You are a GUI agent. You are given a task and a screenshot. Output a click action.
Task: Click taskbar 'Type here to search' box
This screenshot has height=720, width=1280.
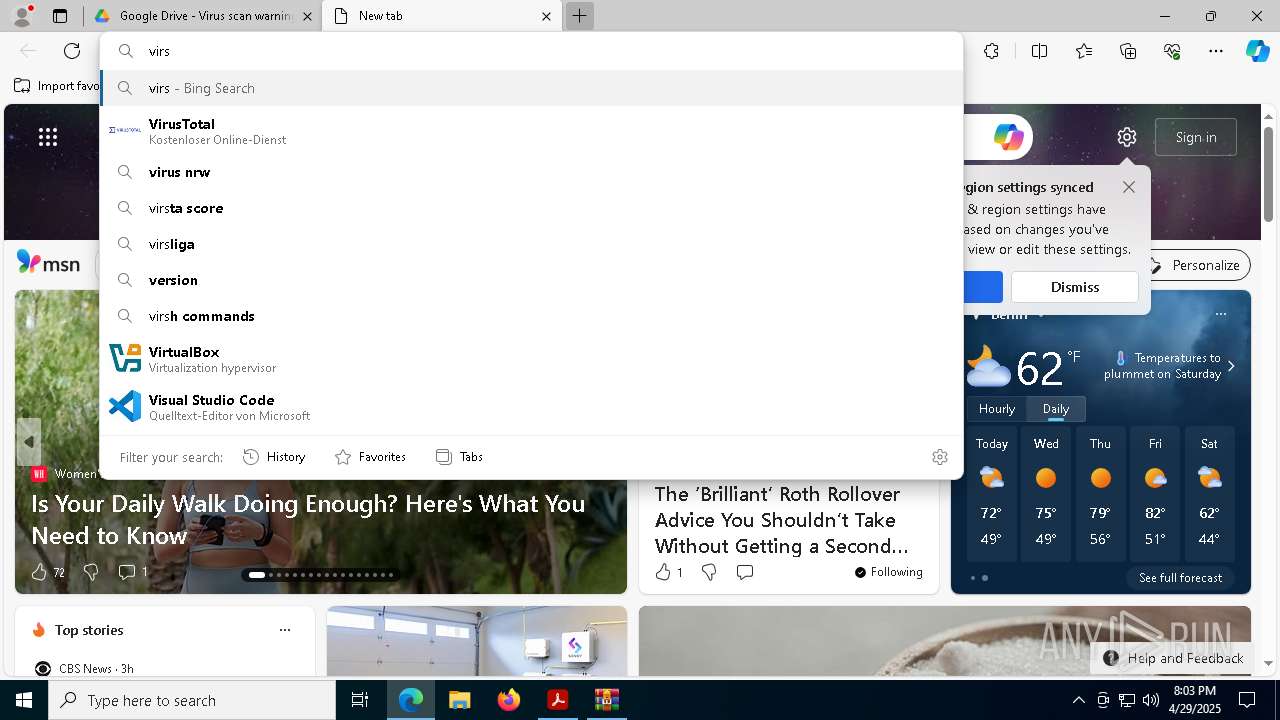coord(192,700)
